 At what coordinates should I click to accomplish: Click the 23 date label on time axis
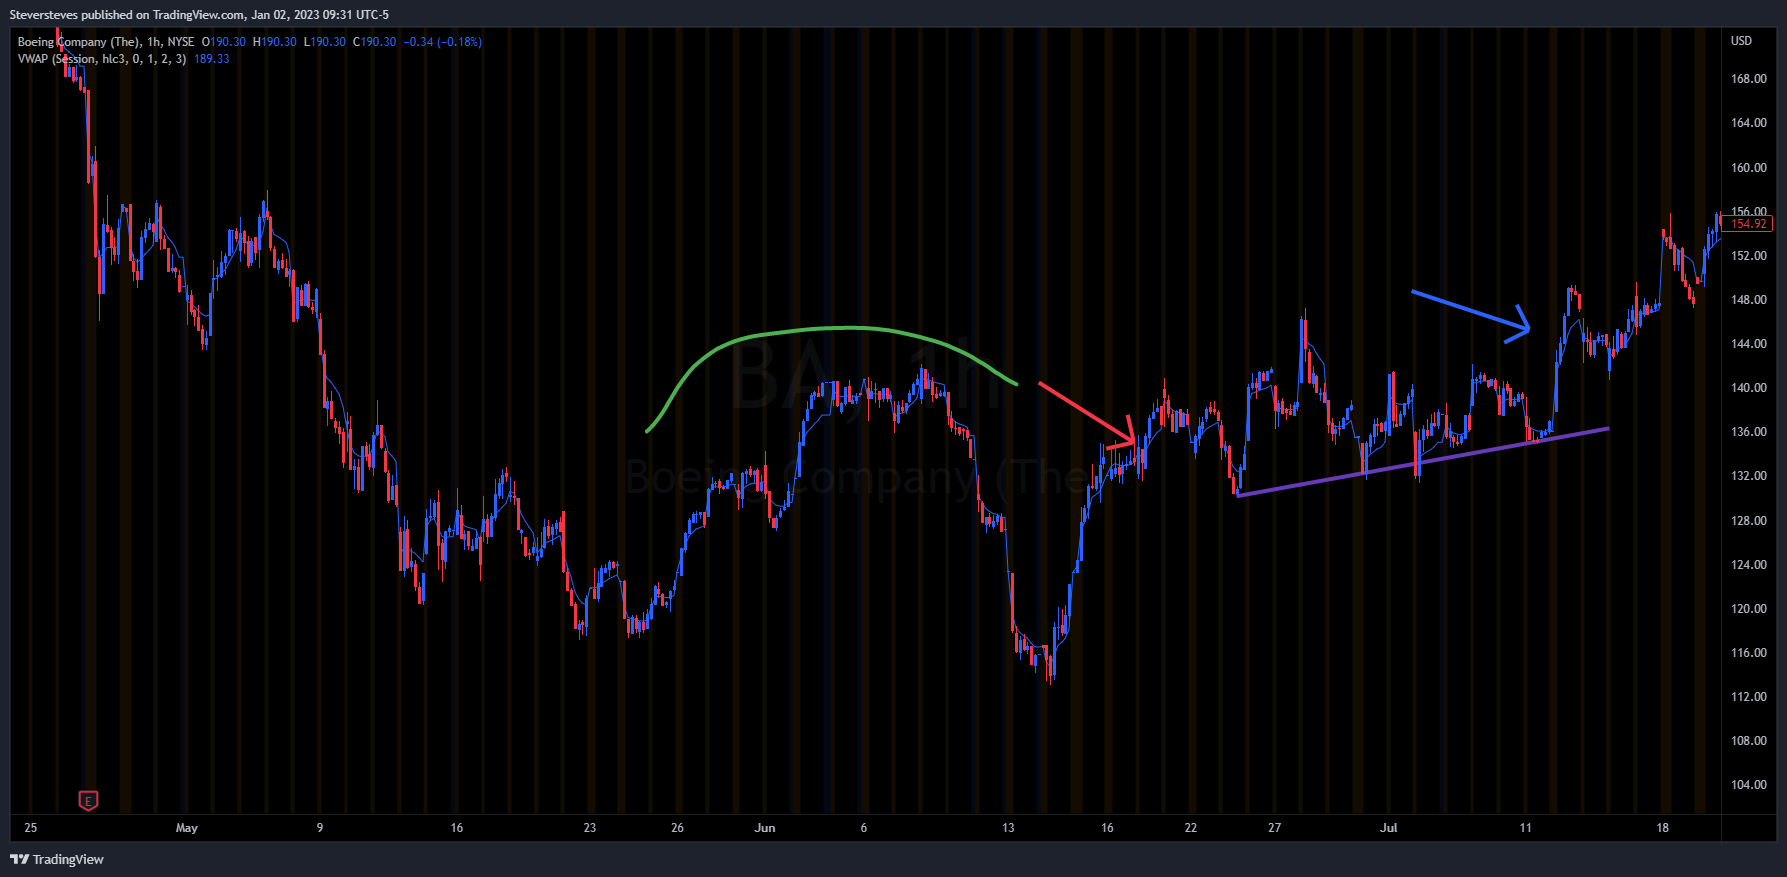click(590, 828)
